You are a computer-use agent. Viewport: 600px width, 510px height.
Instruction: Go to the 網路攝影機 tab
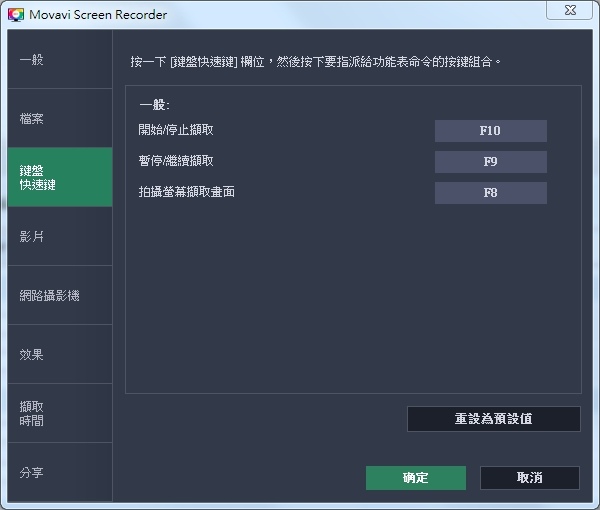click(60, 295)
